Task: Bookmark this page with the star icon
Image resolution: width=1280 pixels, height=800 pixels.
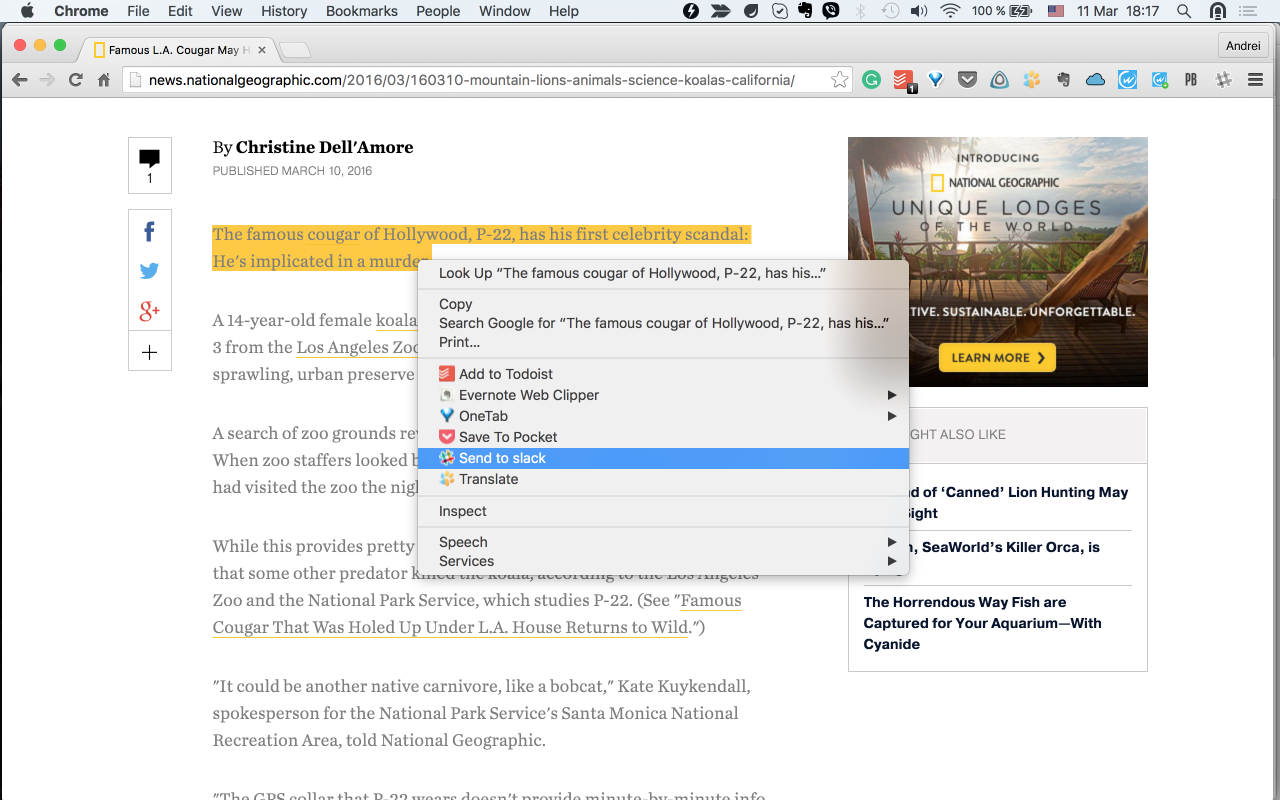Action: click(x=840, y=80)
